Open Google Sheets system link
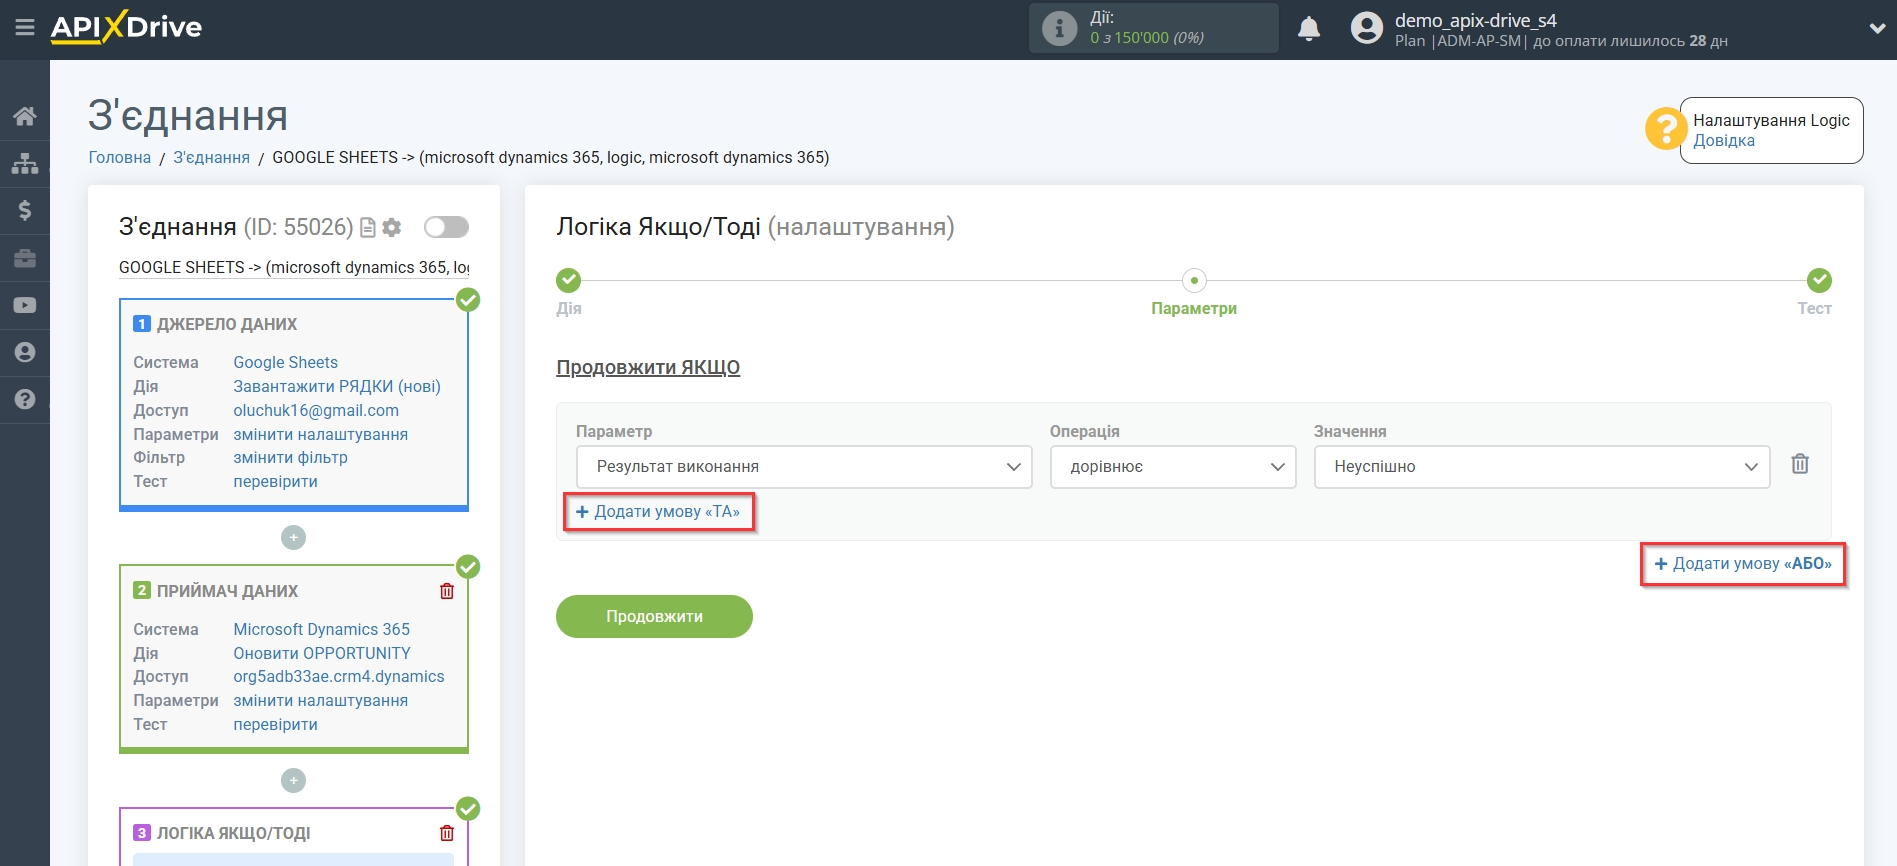 click(285, 362)
